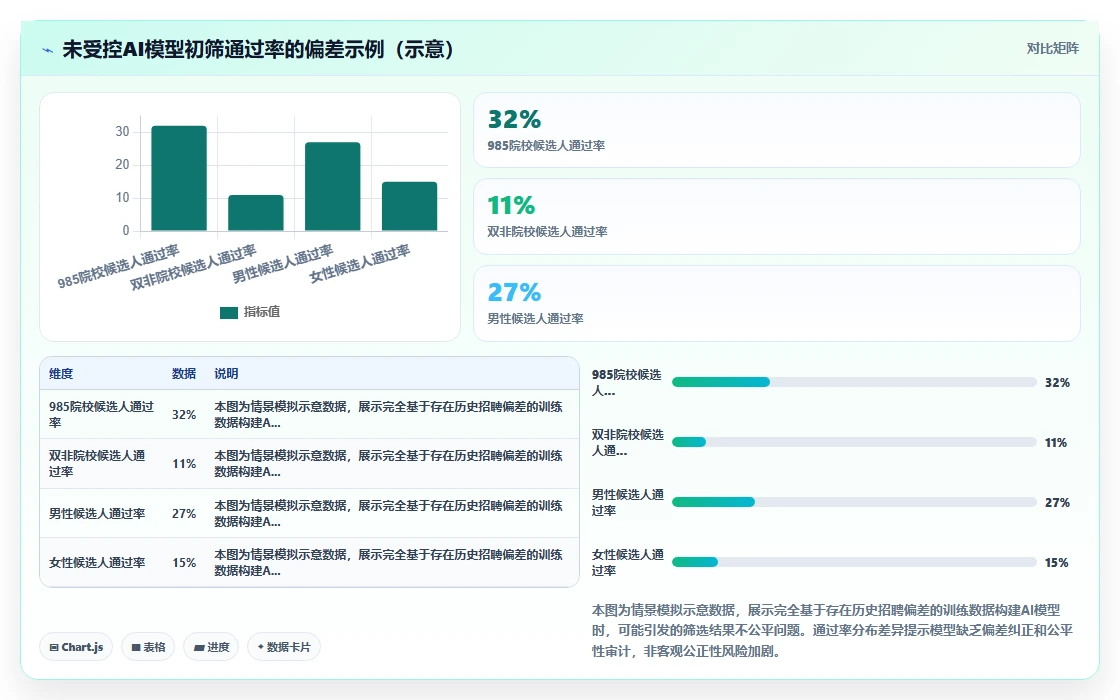Click the 数据 column header

tap(184, 374)
